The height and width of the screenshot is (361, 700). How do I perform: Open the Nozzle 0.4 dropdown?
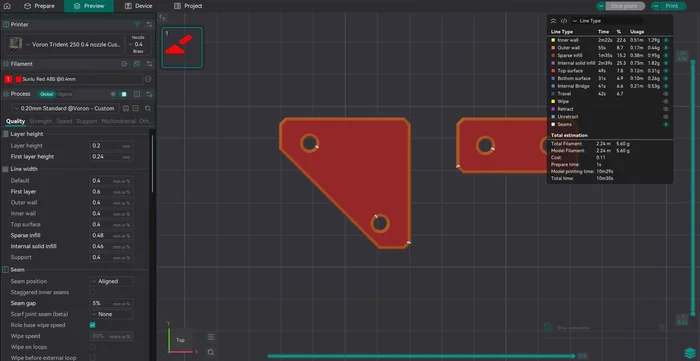click(x=138, y=45)
